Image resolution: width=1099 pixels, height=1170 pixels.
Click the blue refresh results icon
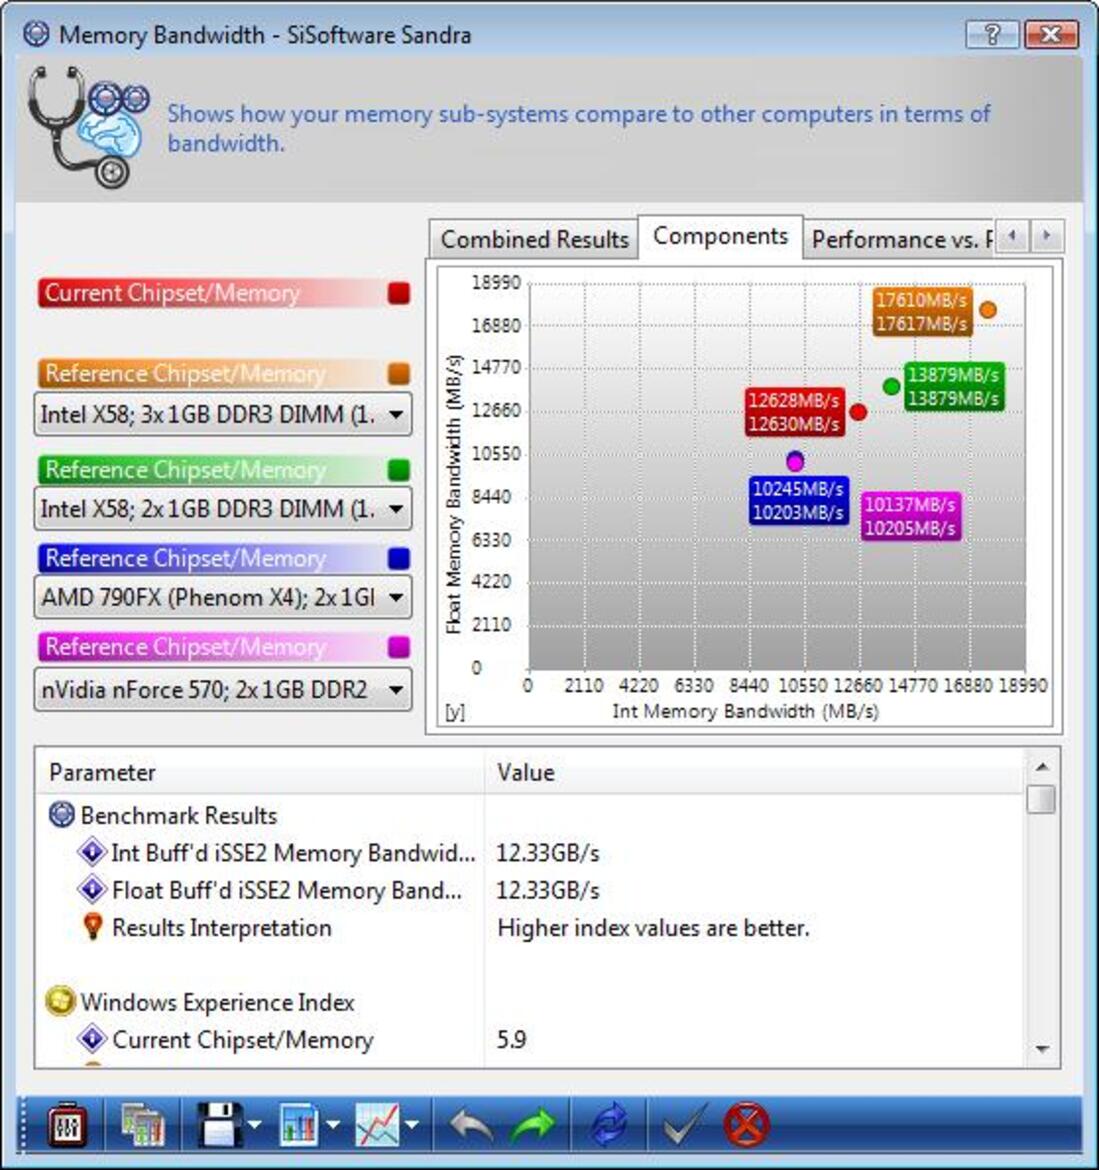(x=609, y=1125)
